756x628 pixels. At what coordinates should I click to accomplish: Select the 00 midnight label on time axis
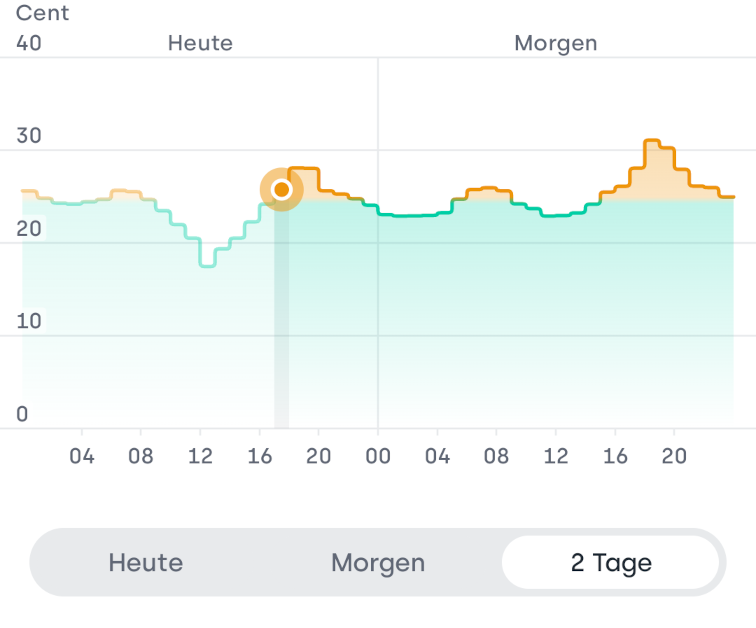coord(378,457)
